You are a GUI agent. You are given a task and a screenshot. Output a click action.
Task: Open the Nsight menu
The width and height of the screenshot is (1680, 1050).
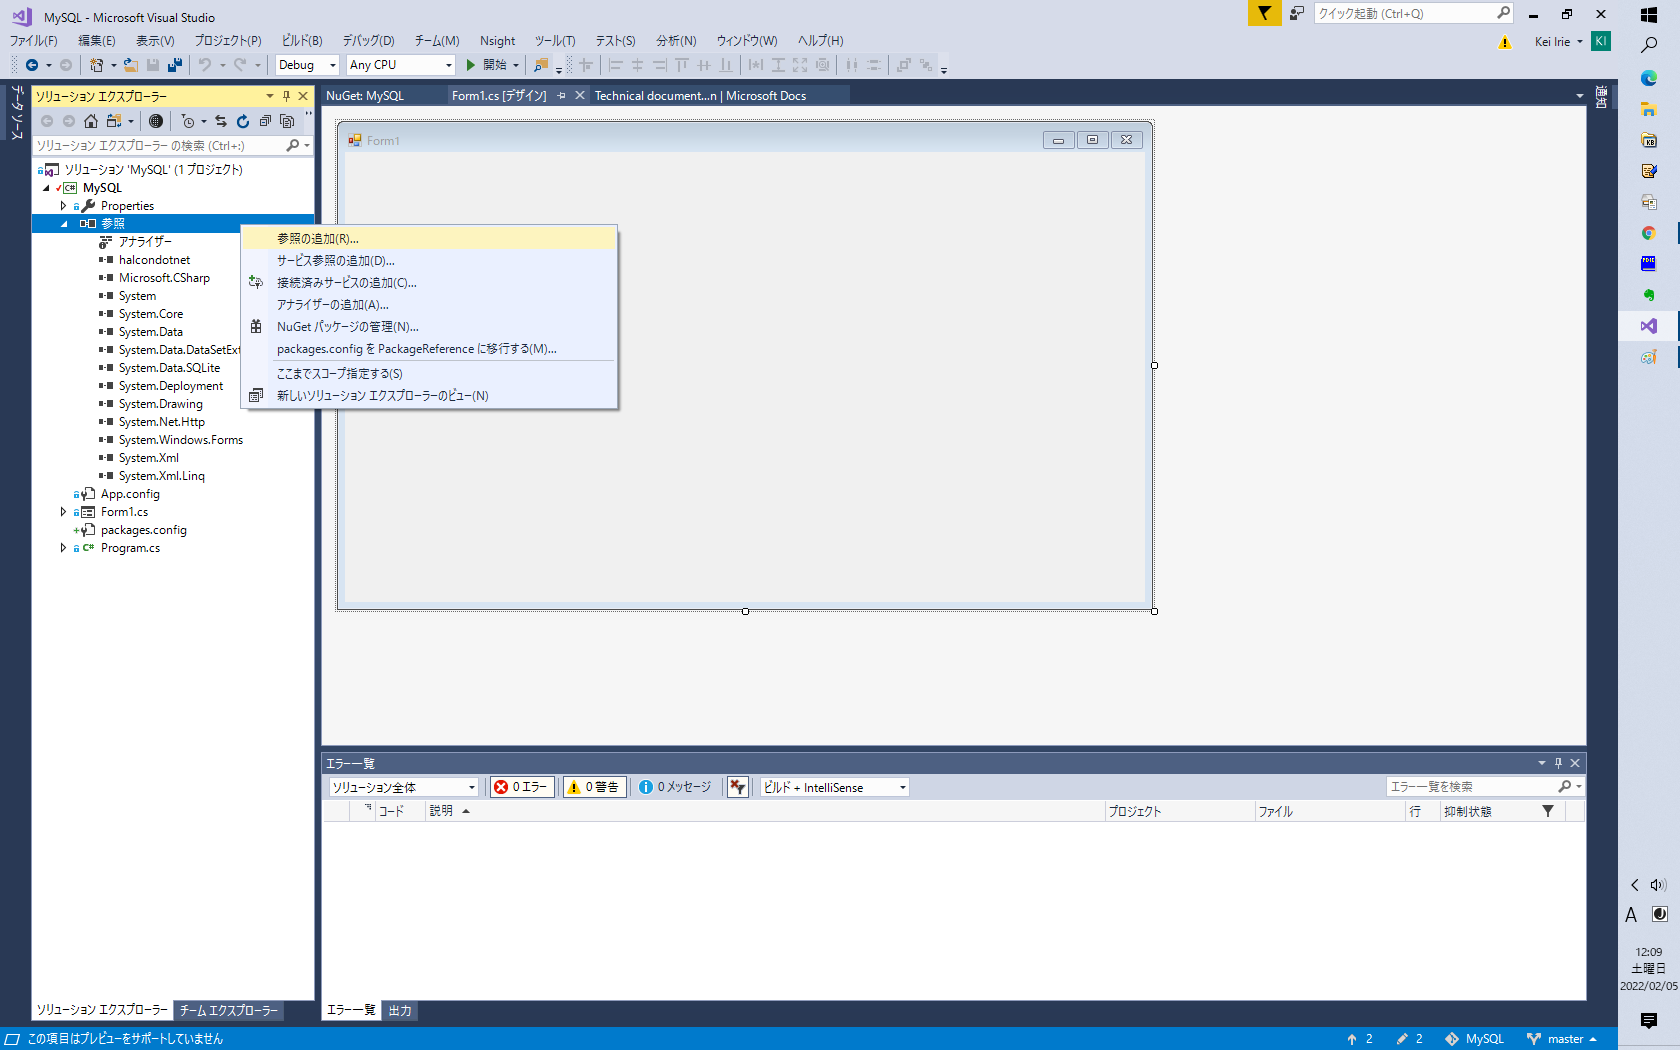point(497,41)
